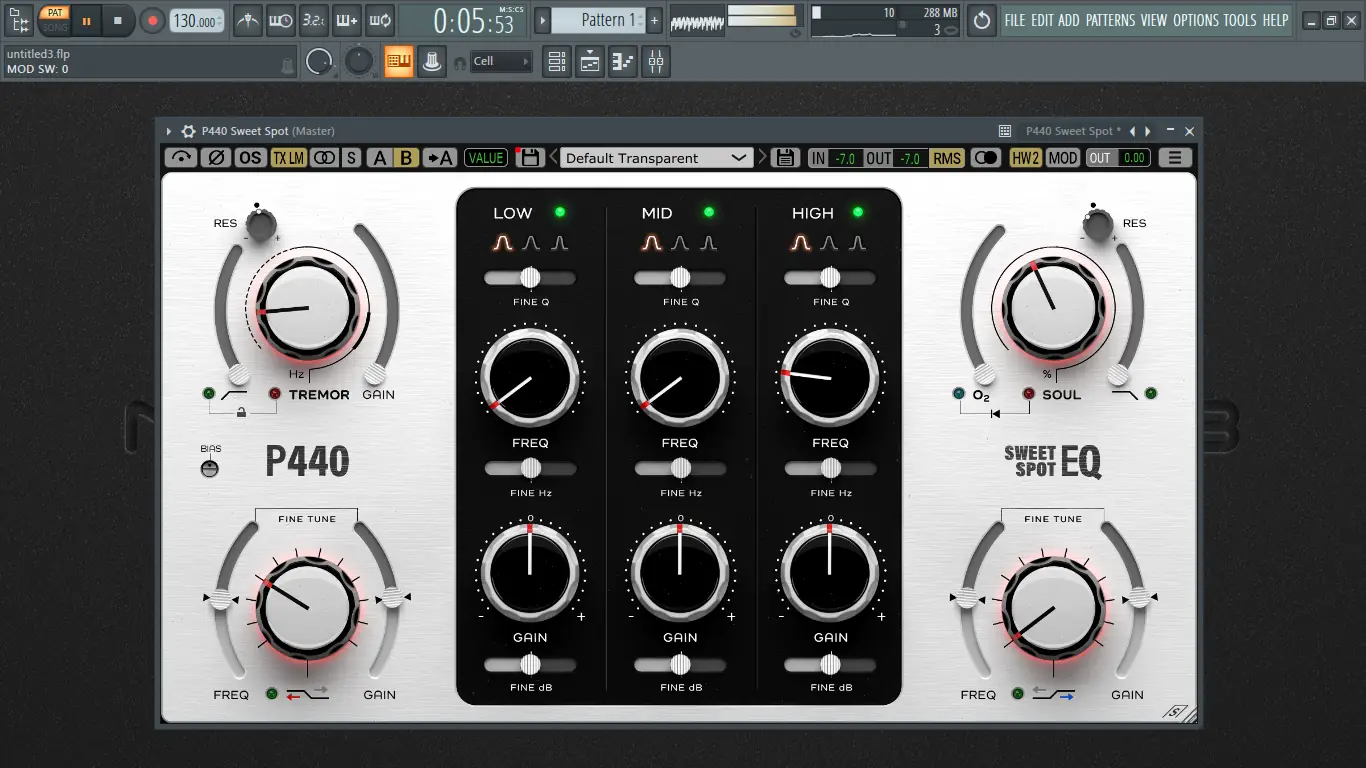1366x768 pixels.
Task: Open the hamburger menu in plugin toolbar
Action: 1175,158
